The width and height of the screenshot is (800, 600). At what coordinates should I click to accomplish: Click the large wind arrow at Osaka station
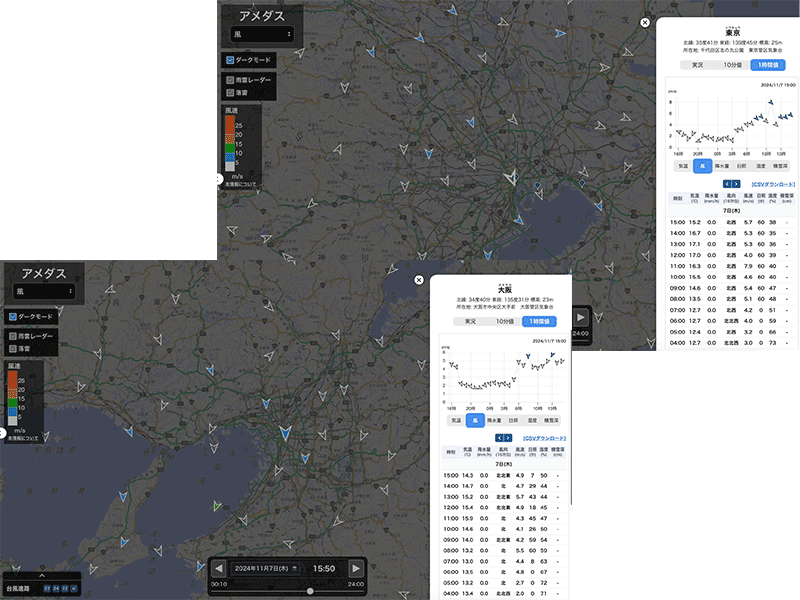(285, 434)
